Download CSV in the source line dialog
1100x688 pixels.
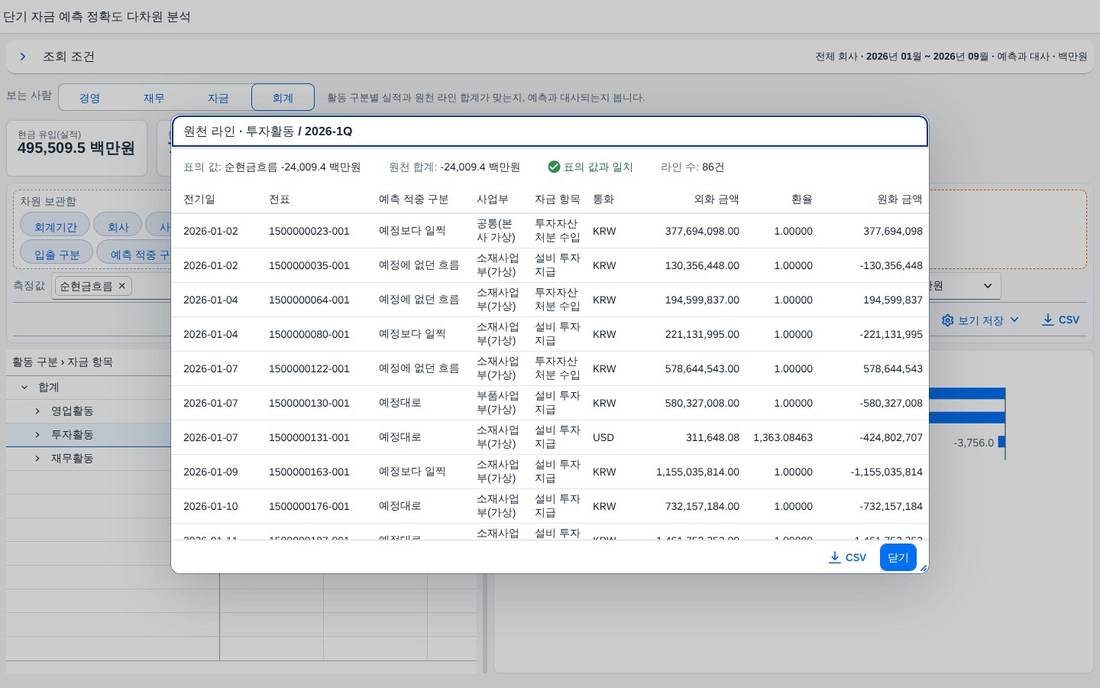pyautogui.click(x=847, y=558)
